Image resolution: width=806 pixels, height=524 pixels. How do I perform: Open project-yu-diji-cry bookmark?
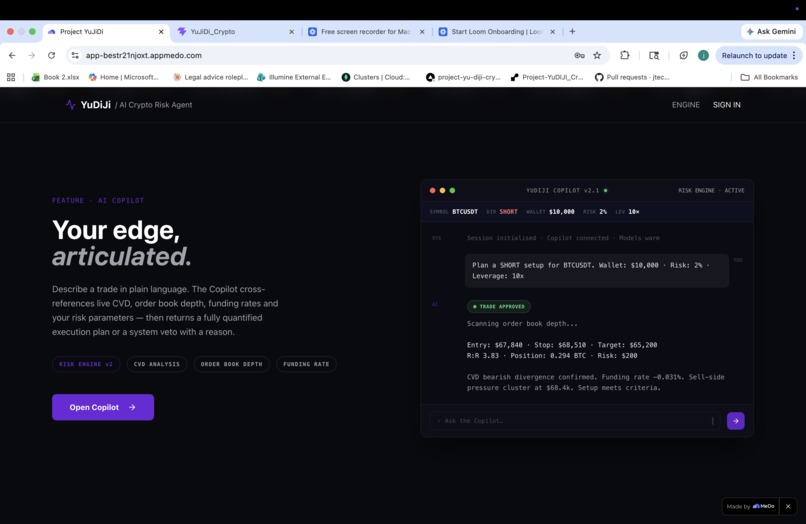(x=463, y=77)
